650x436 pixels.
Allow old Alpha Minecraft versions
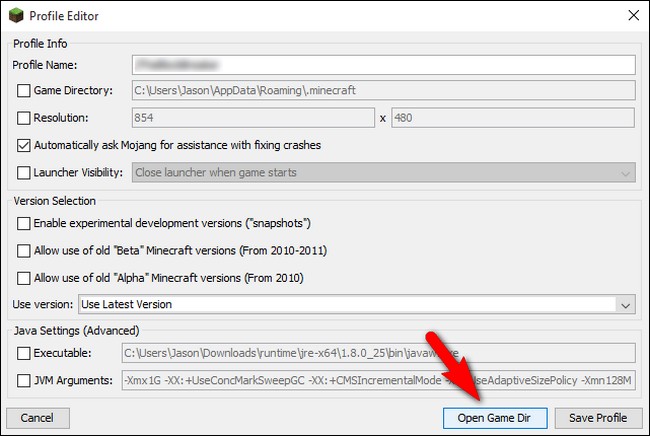pyautogui.click(x=24, y=278)
